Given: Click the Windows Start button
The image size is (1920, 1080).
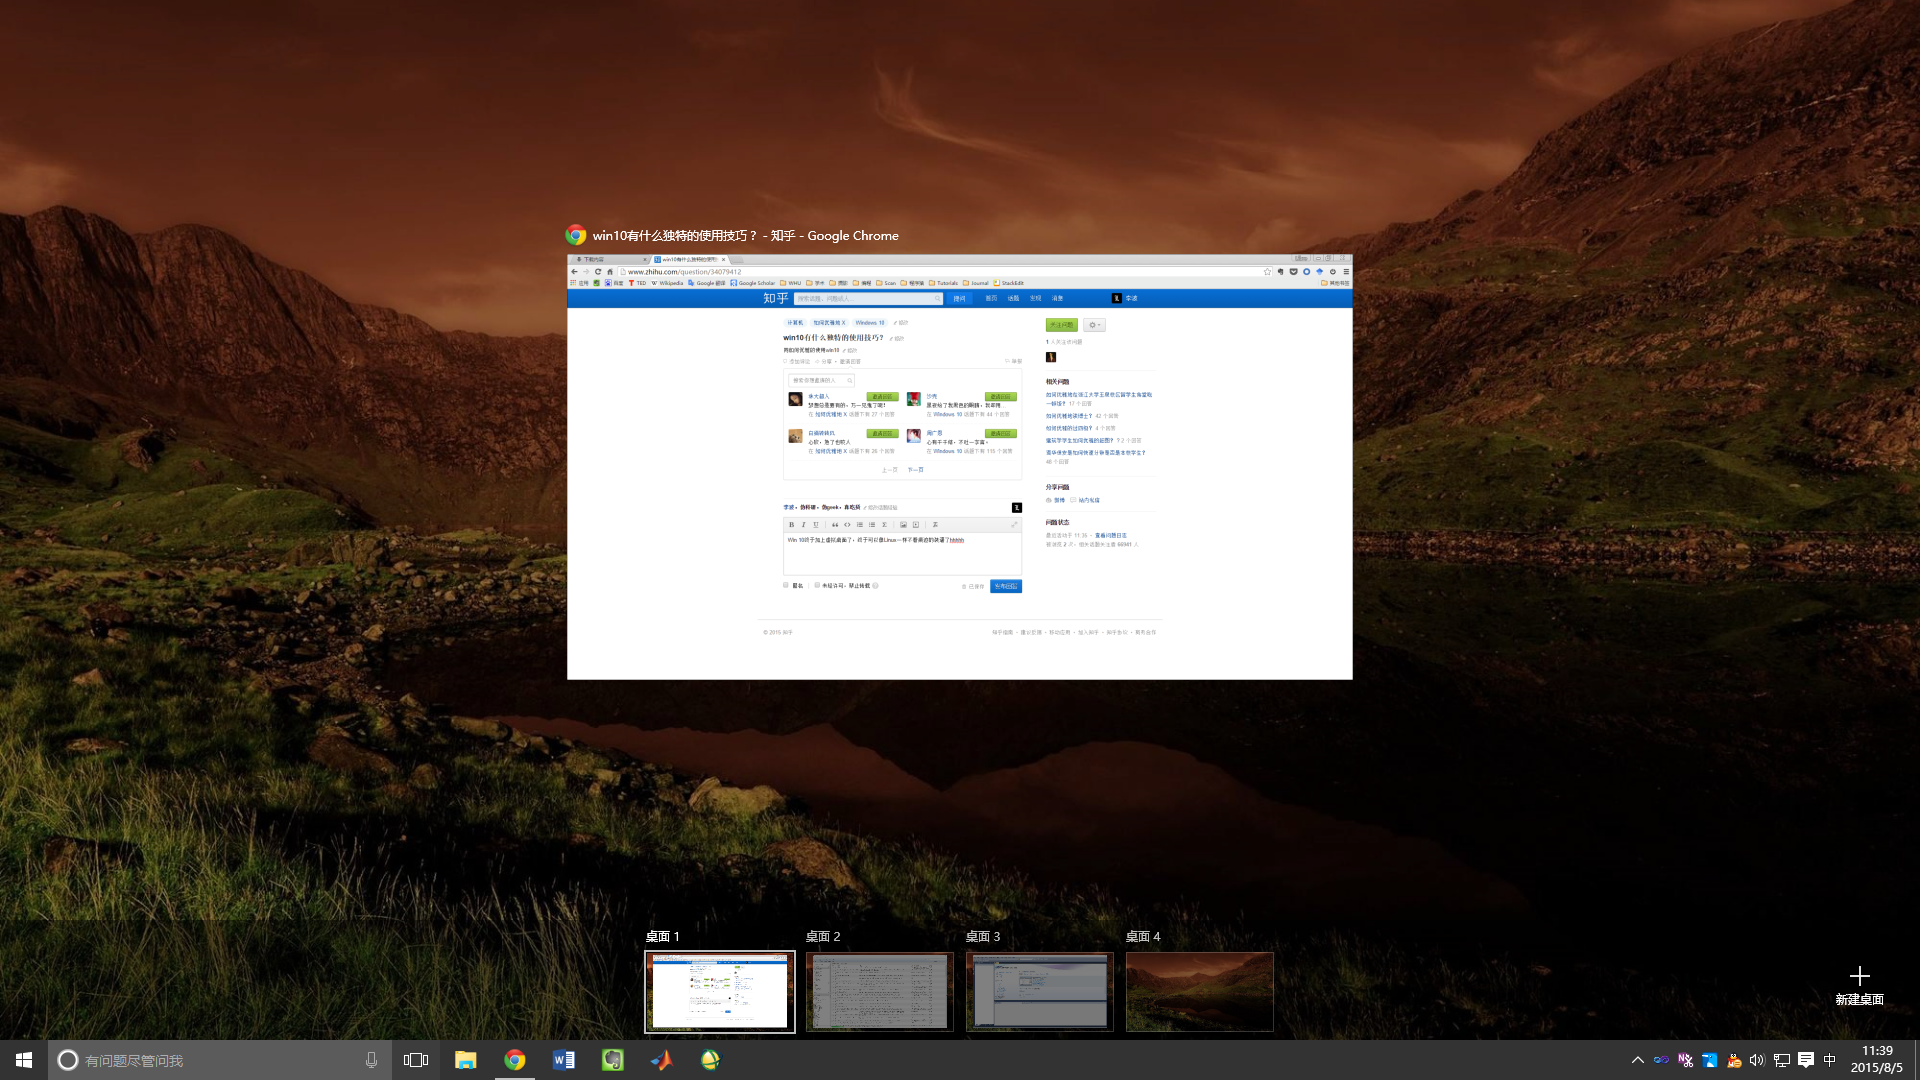Looking at the screenshot, I should pyautogui.click(x=24, y=1060).
